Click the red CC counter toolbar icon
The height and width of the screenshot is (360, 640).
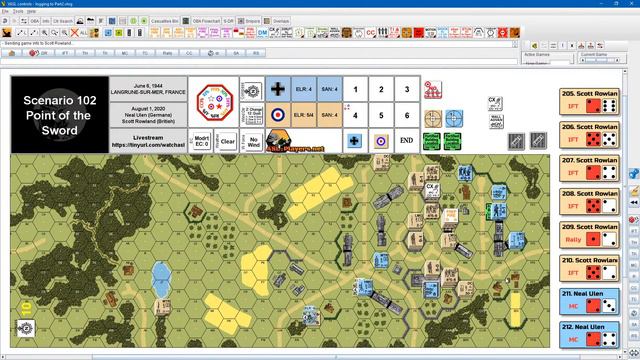tap(370, 33)
